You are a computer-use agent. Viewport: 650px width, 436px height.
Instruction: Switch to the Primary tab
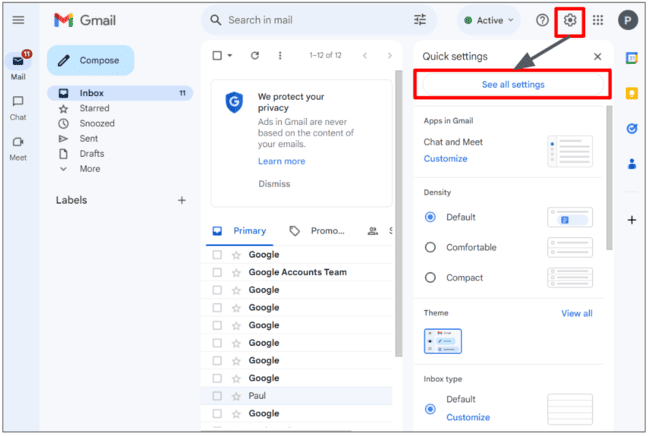[240, 231]
